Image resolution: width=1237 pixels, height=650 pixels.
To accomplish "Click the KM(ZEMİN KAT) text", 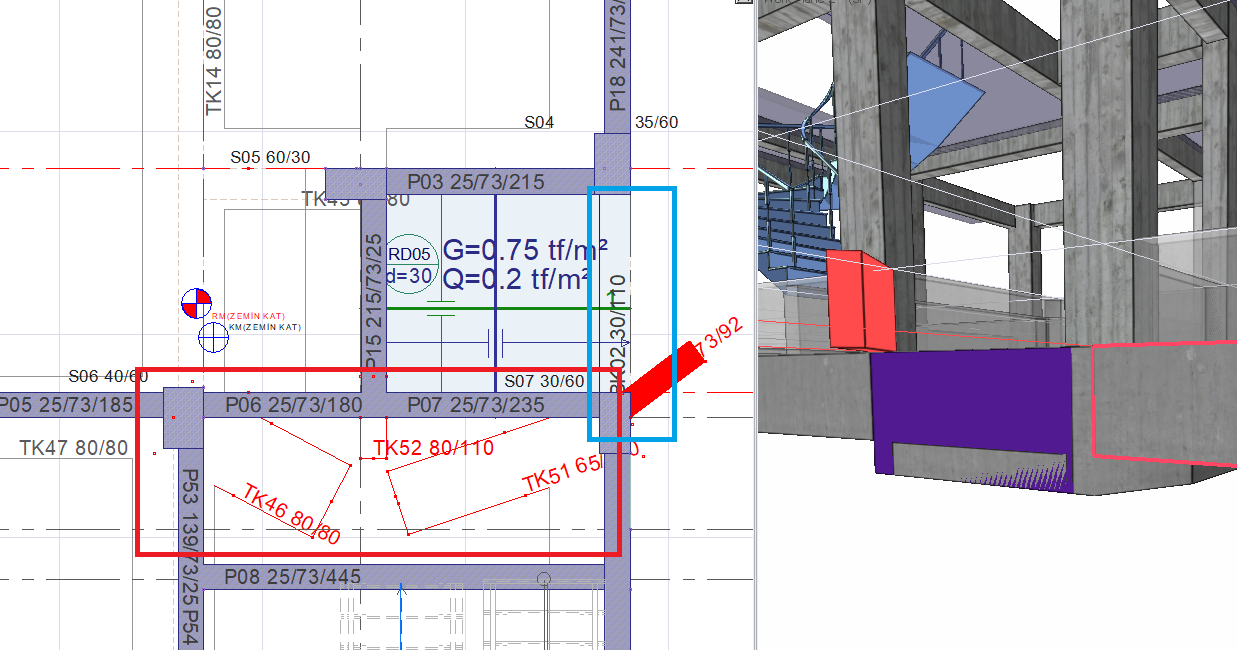I will (265, 327).
